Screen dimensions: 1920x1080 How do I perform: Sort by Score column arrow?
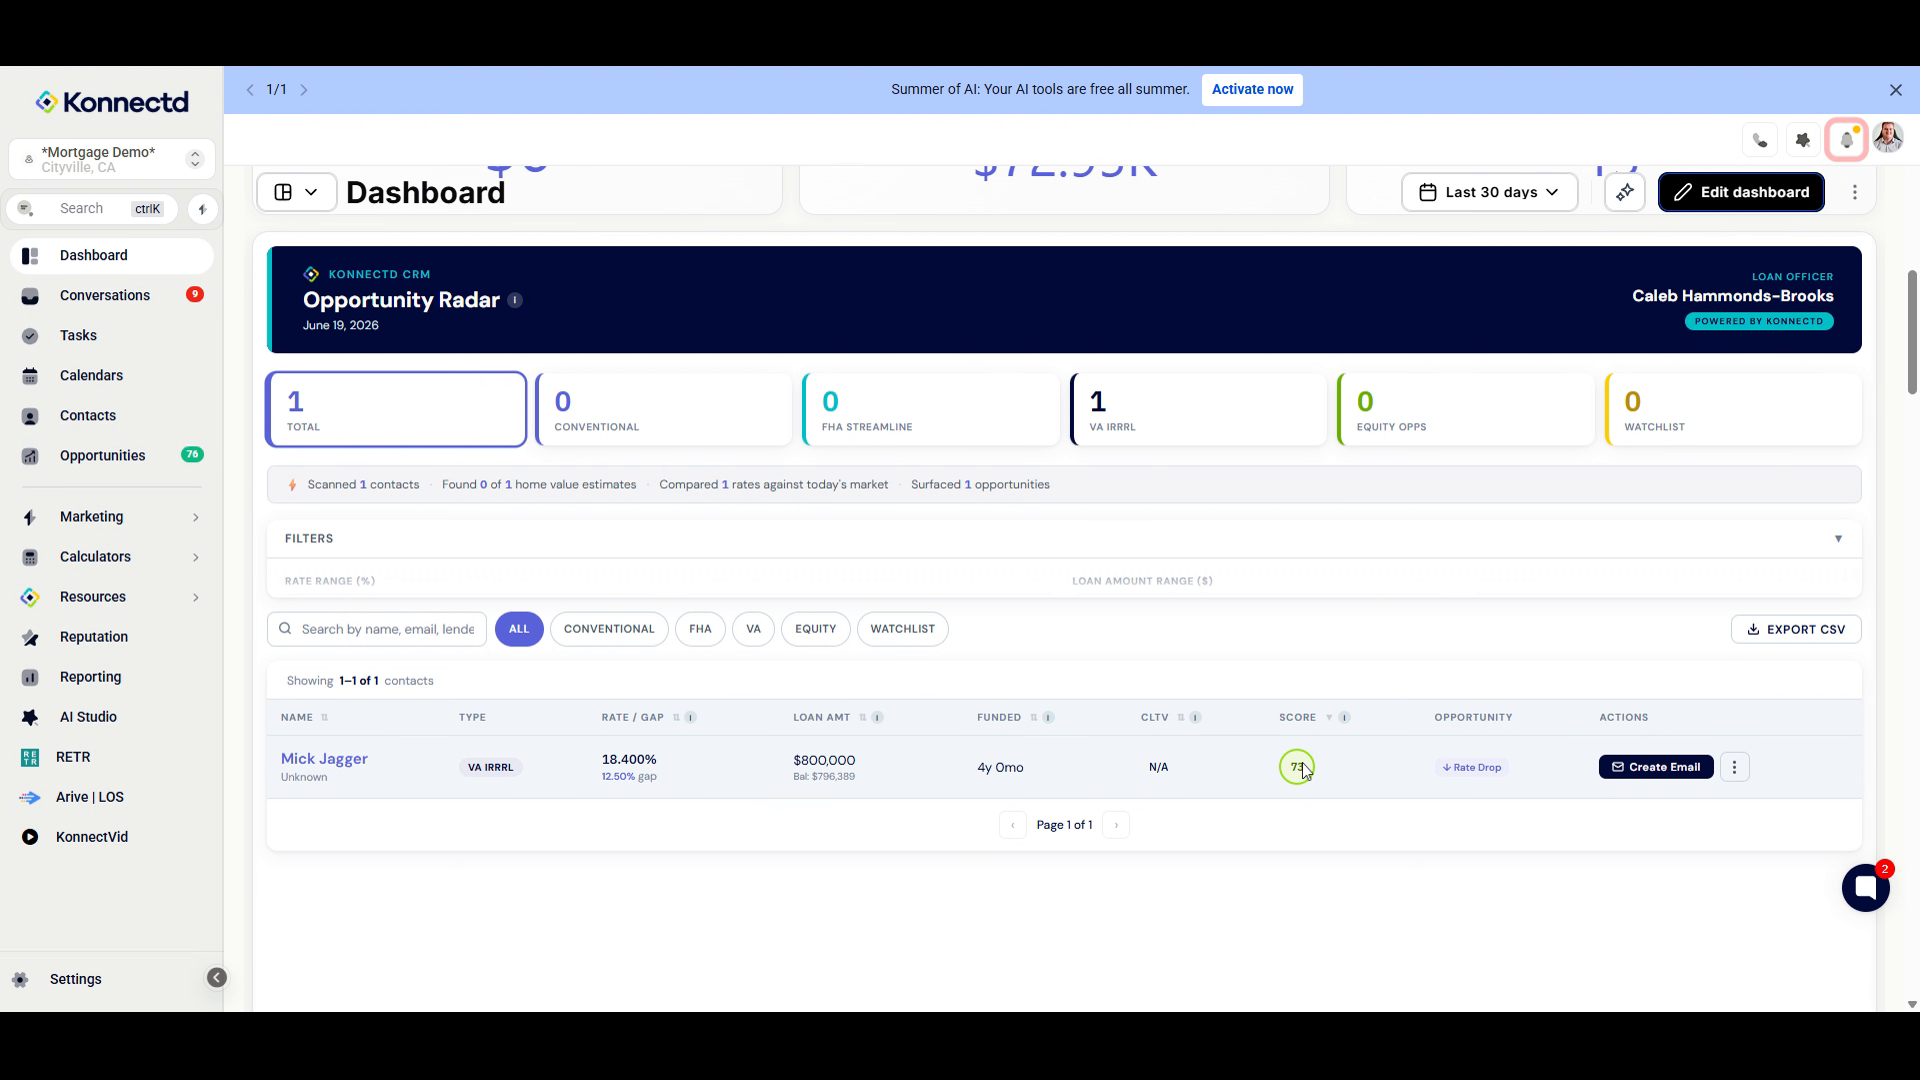click(x=1329, y=718)
